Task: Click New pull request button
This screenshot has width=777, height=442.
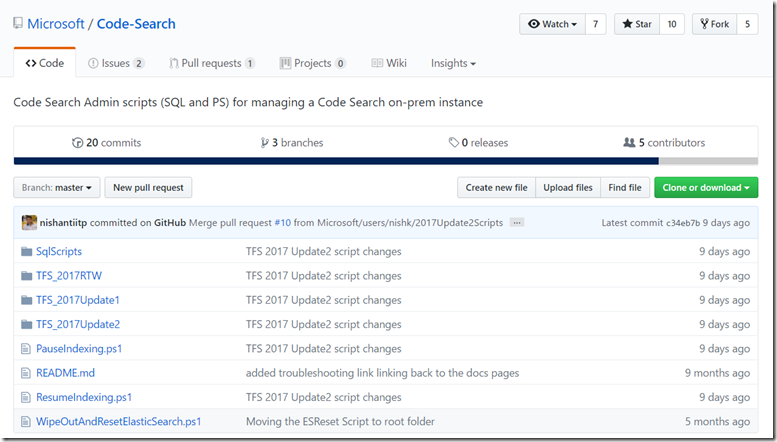Action: click(148, 187)
